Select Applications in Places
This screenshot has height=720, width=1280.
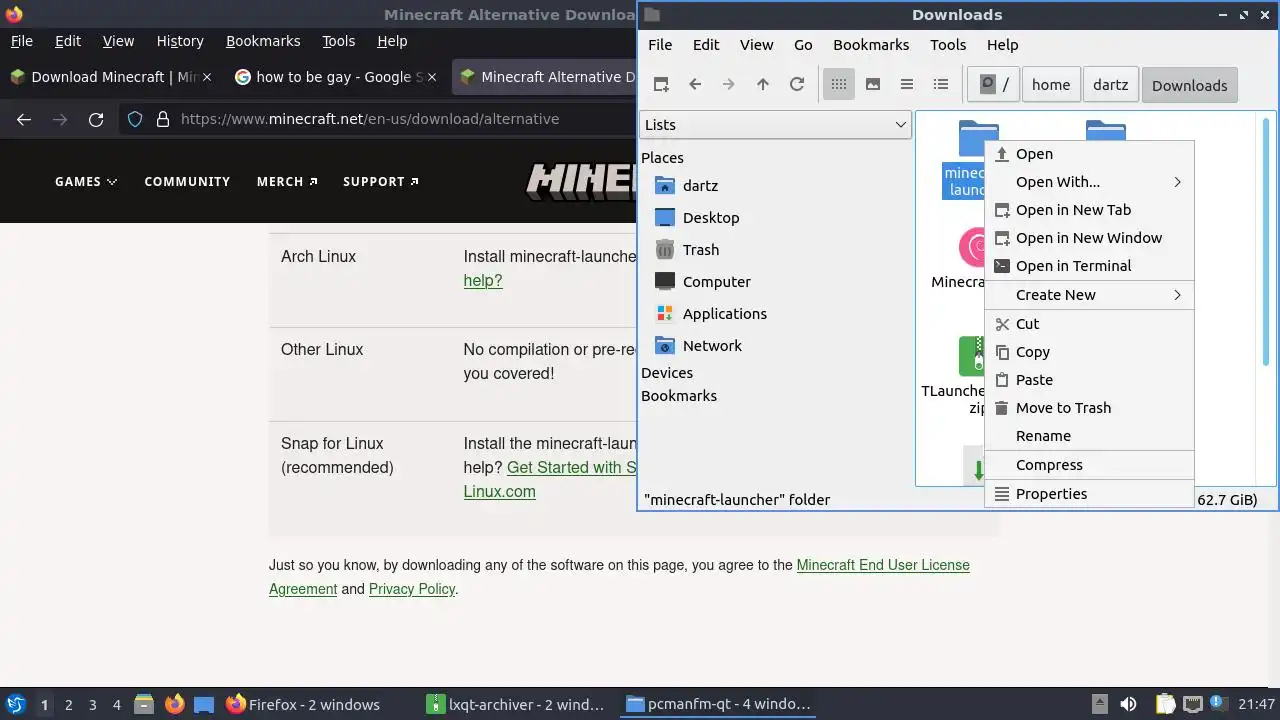click(724, 314)
